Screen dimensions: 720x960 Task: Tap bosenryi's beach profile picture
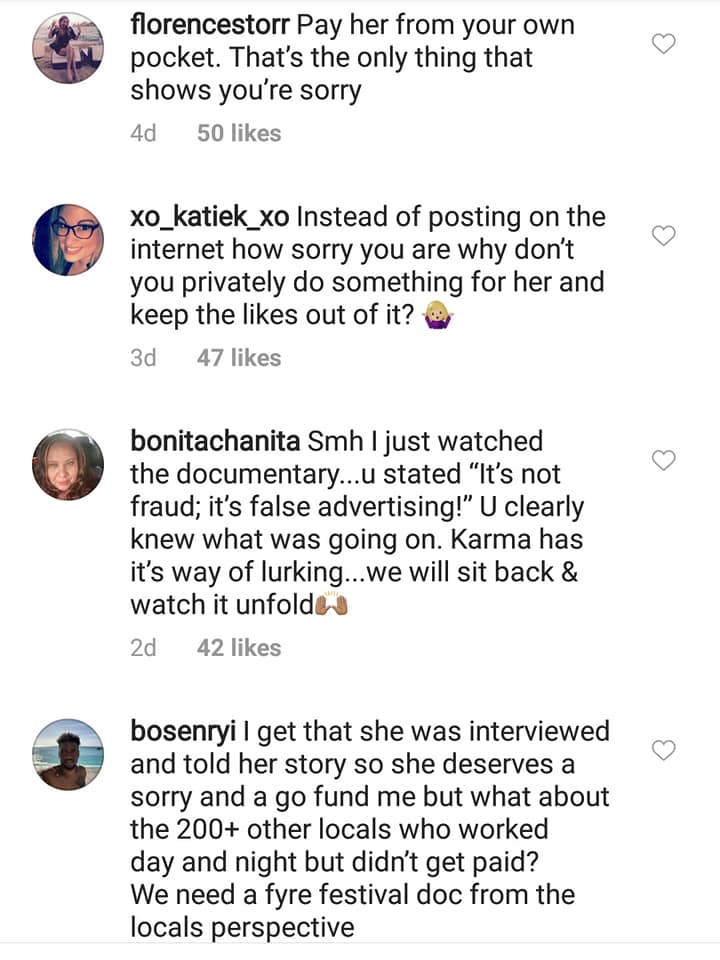click(68, 755)
